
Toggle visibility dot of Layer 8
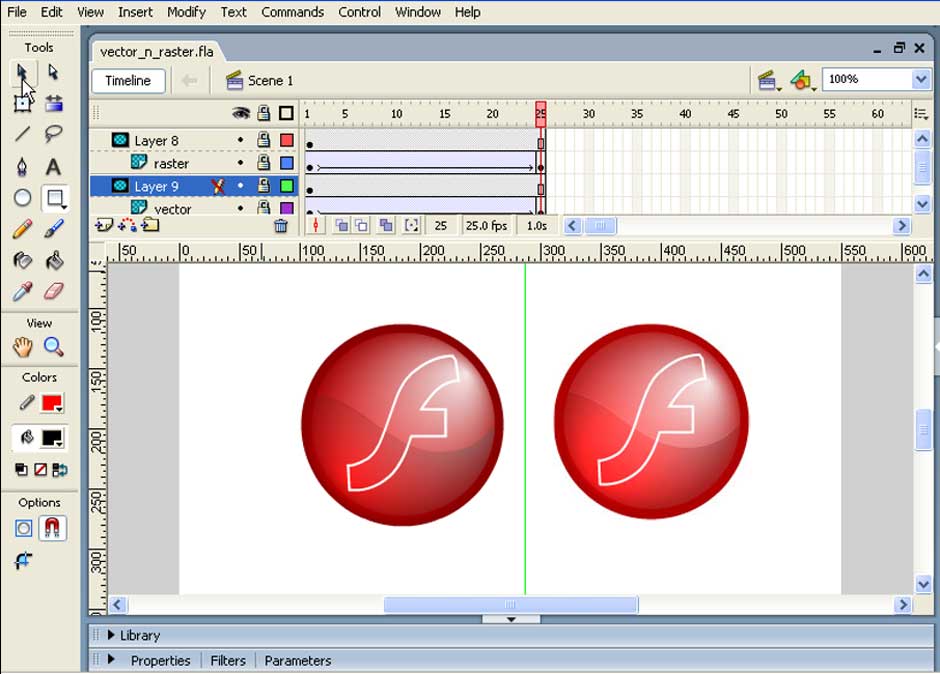tap(240, 140)
